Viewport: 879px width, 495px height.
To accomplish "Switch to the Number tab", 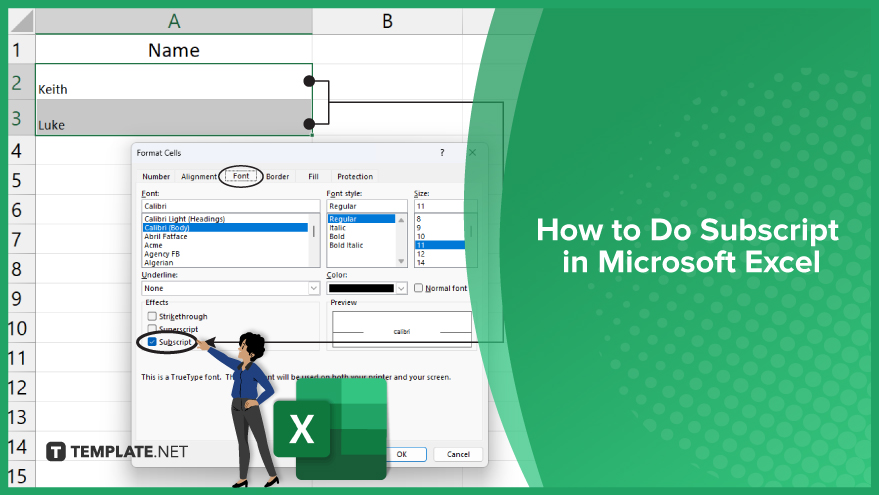I will tap(156, 177).
